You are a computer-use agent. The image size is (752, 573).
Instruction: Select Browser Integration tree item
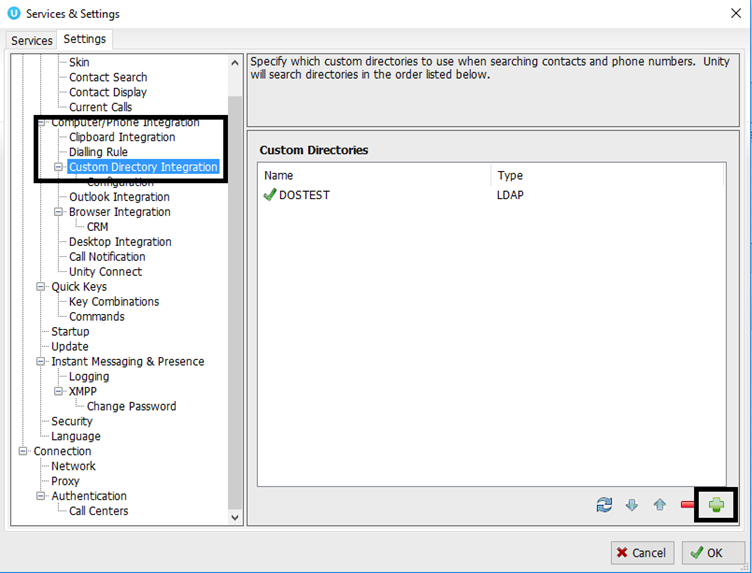click(119, 211)
